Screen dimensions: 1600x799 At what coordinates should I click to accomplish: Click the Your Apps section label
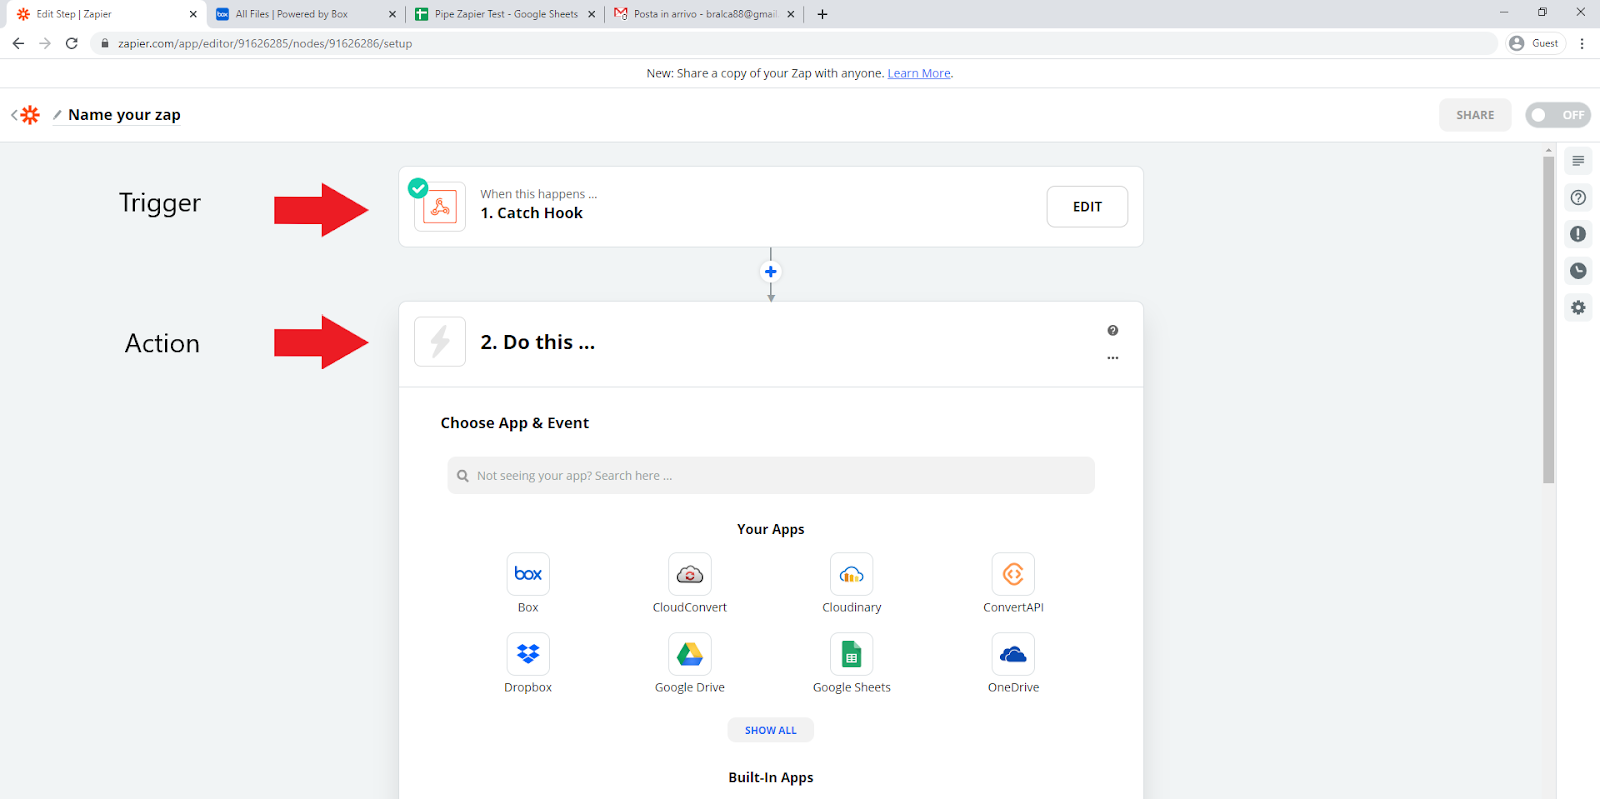pos(771,529)
